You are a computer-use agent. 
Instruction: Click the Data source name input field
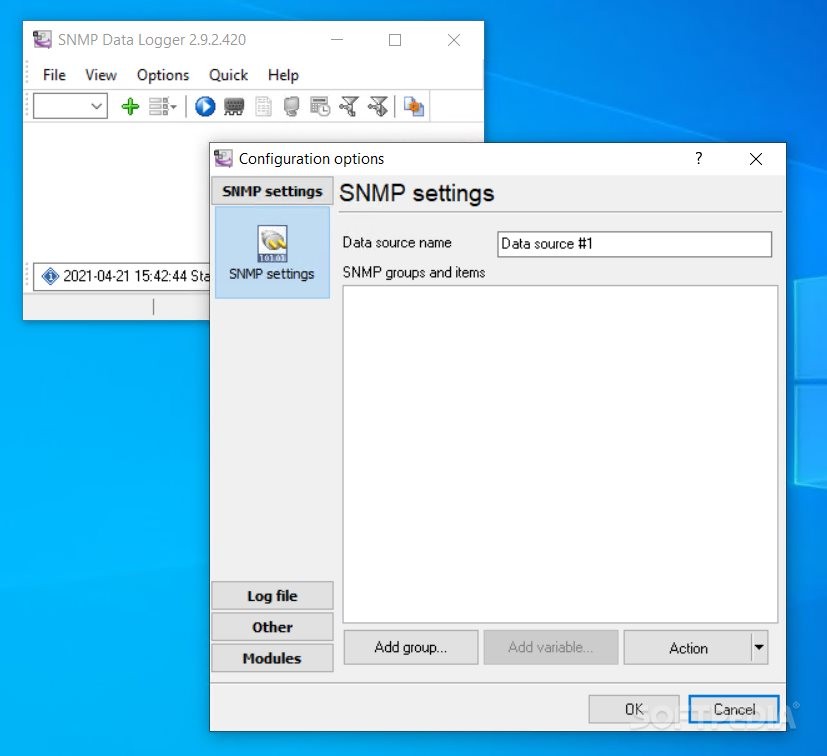tap(634, 244)
